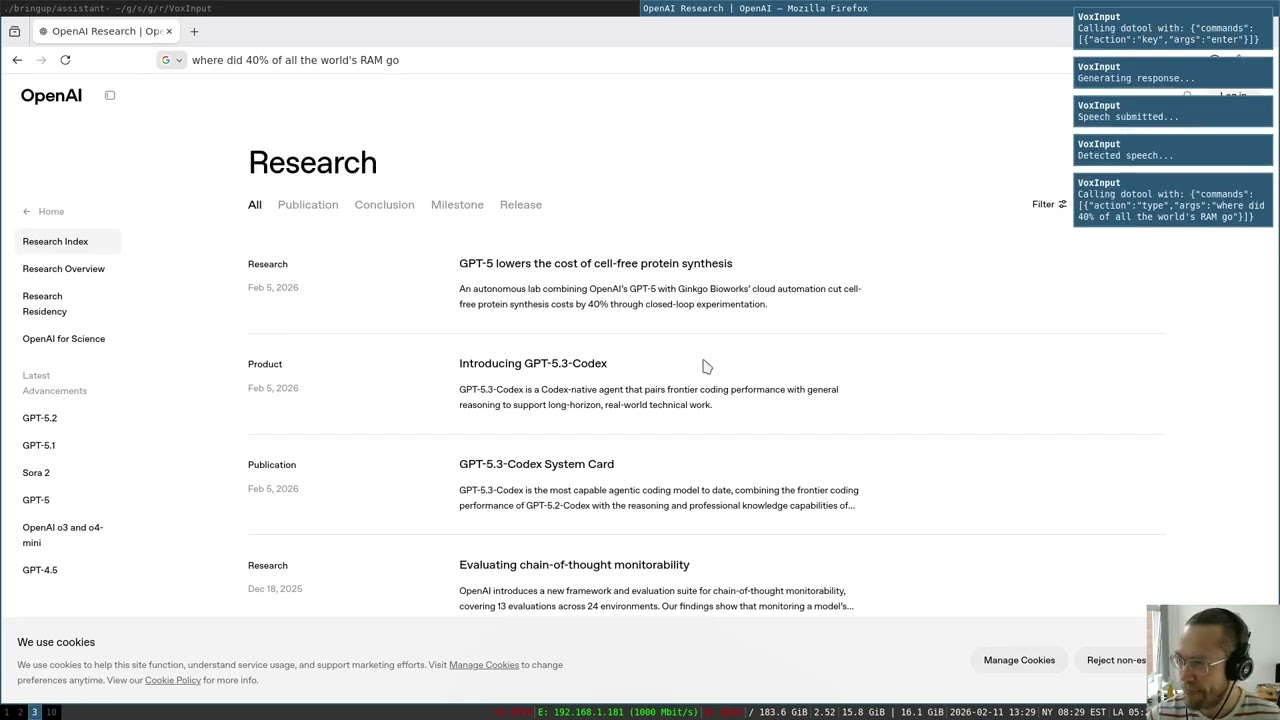
Task: Open GPT-4.5 sidebar link
Action: (40, 570)
